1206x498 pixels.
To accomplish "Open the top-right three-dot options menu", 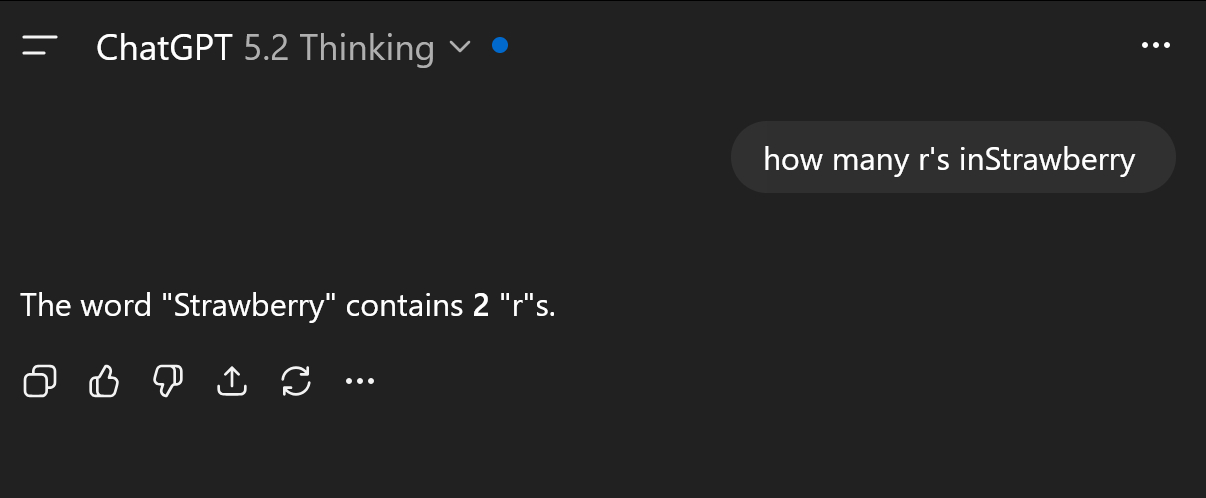I will click(x=1155, y=46).
